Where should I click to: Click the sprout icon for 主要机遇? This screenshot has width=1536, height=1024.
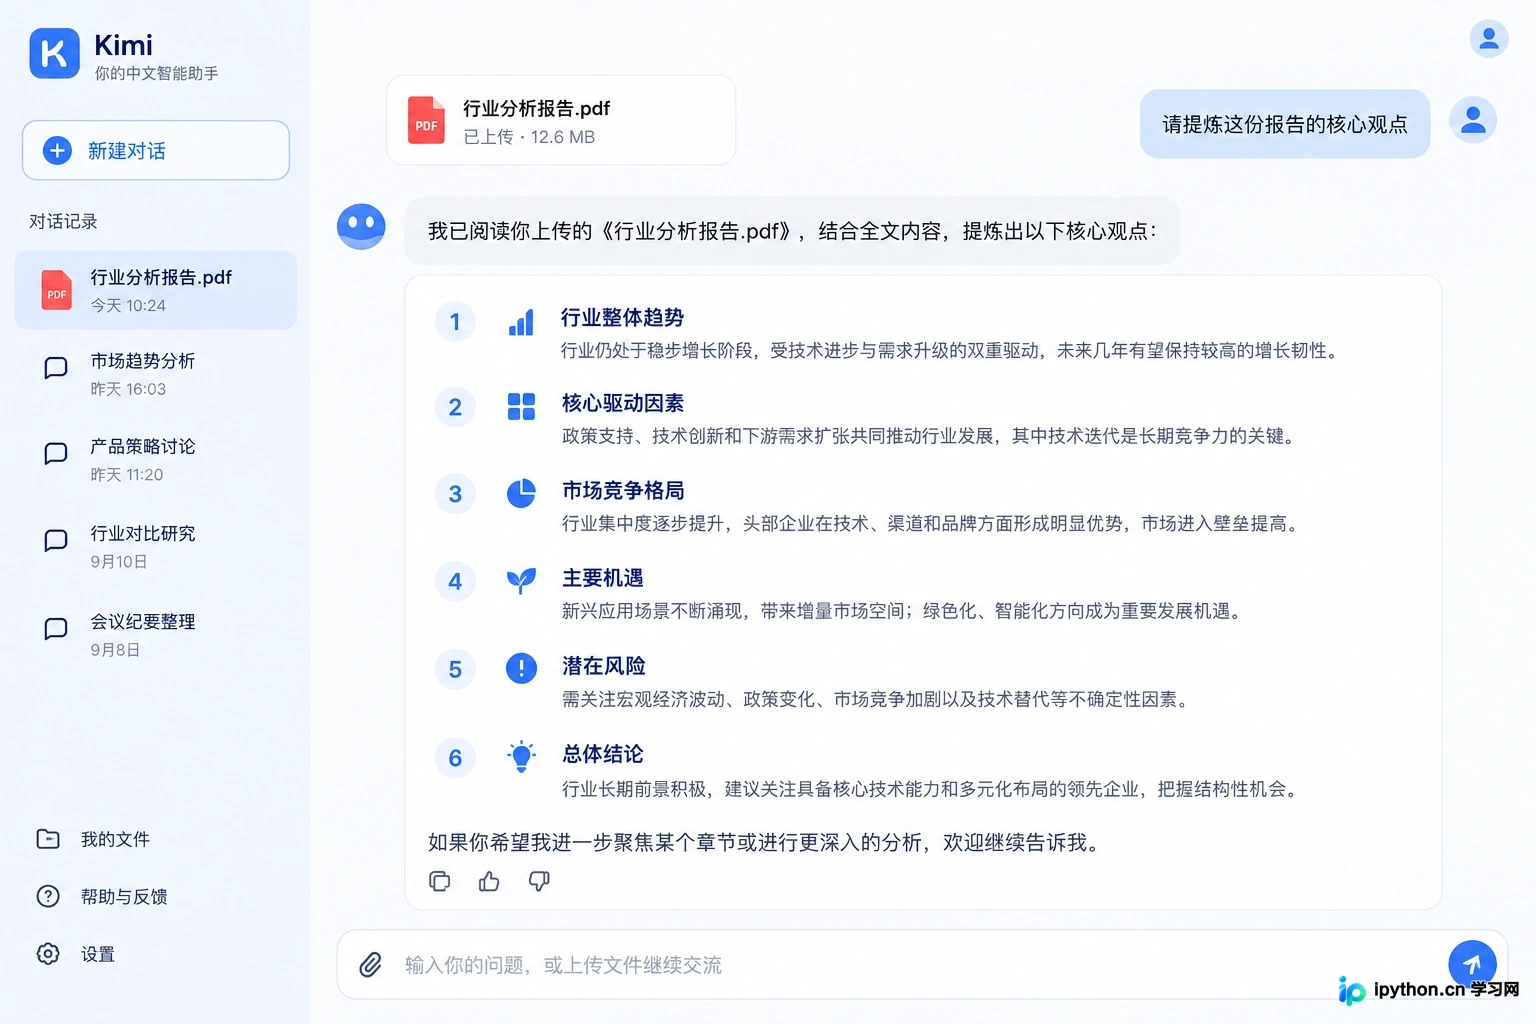[x=521, y=580]
